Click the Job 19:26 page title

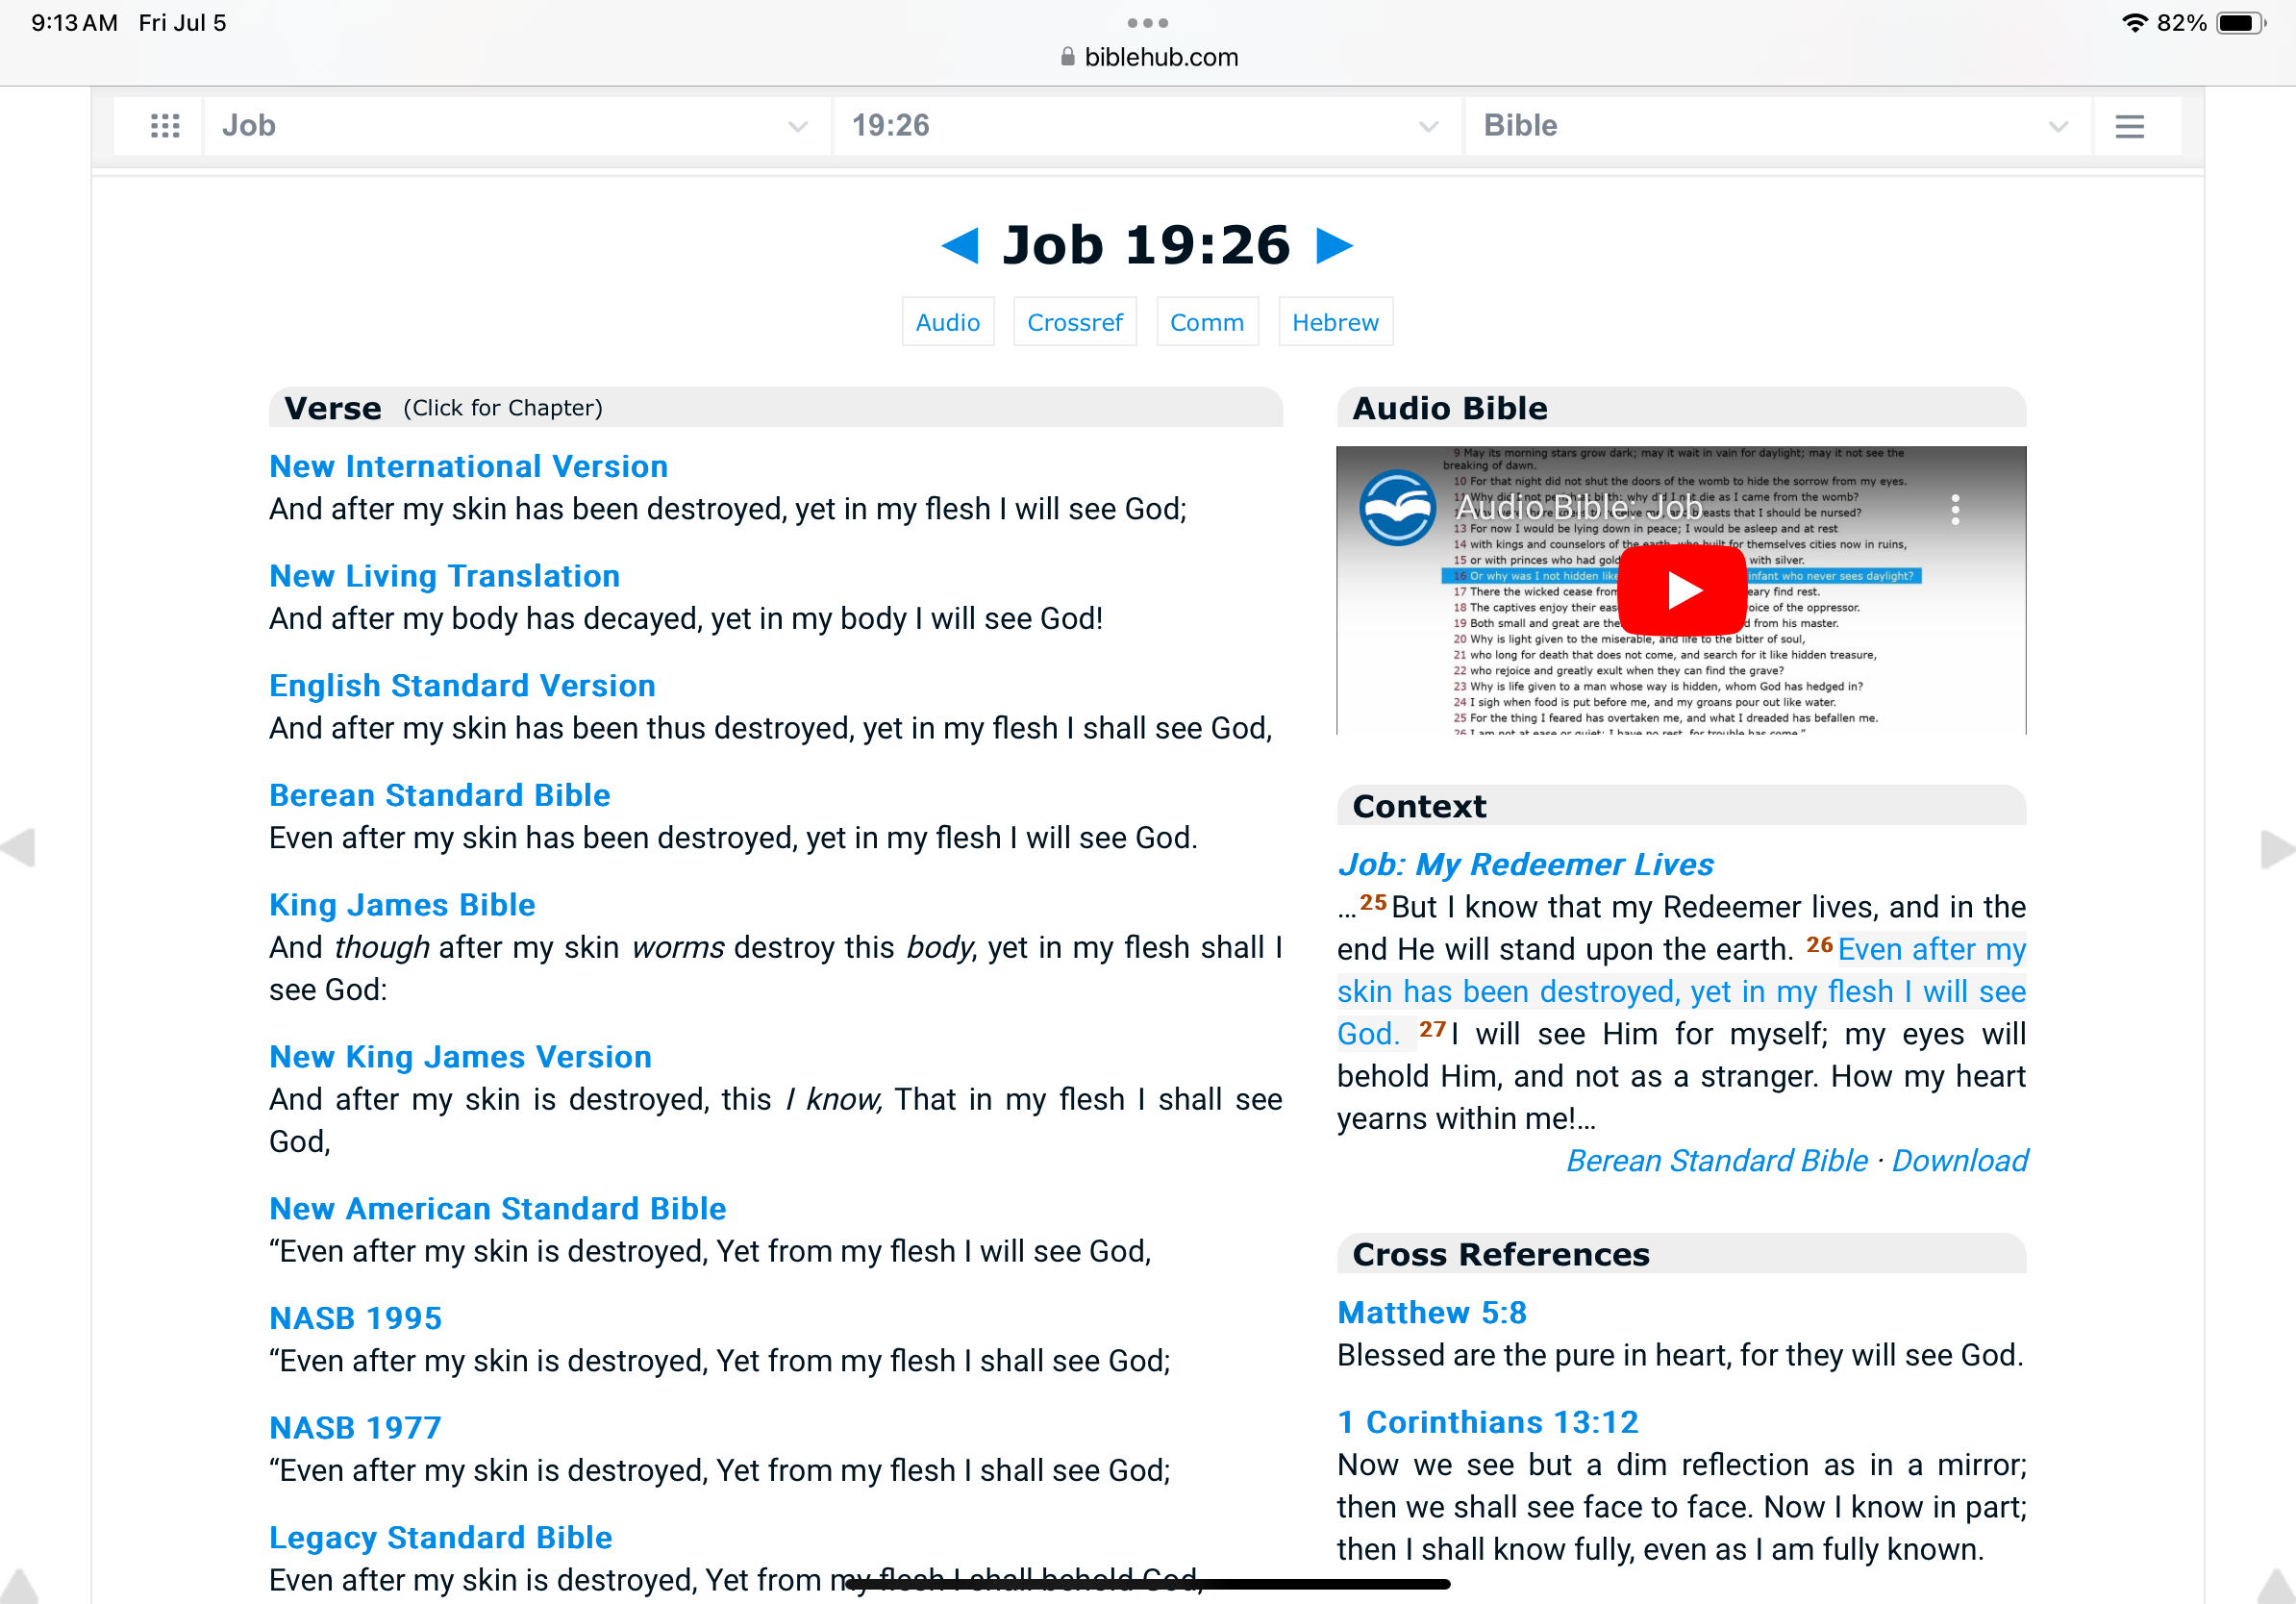point(1147,245)
